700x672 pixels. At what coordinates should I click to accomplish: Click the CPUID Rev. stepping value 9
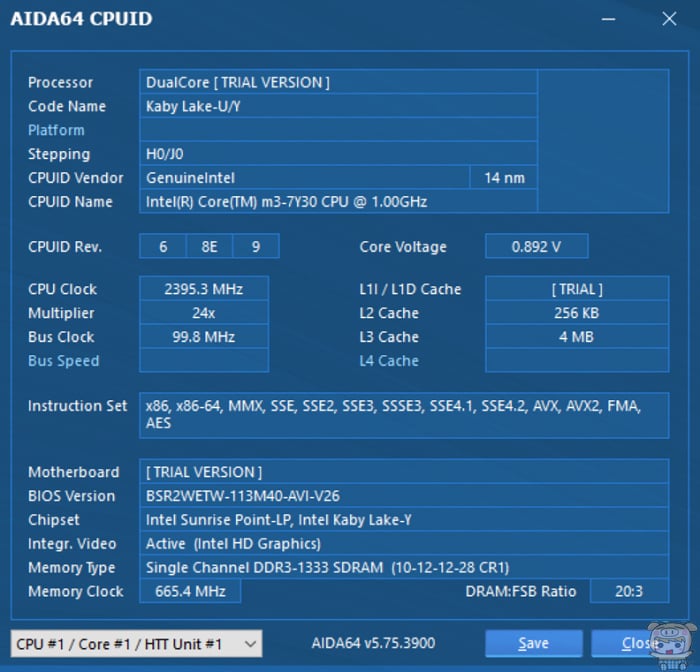coord(256,246)
